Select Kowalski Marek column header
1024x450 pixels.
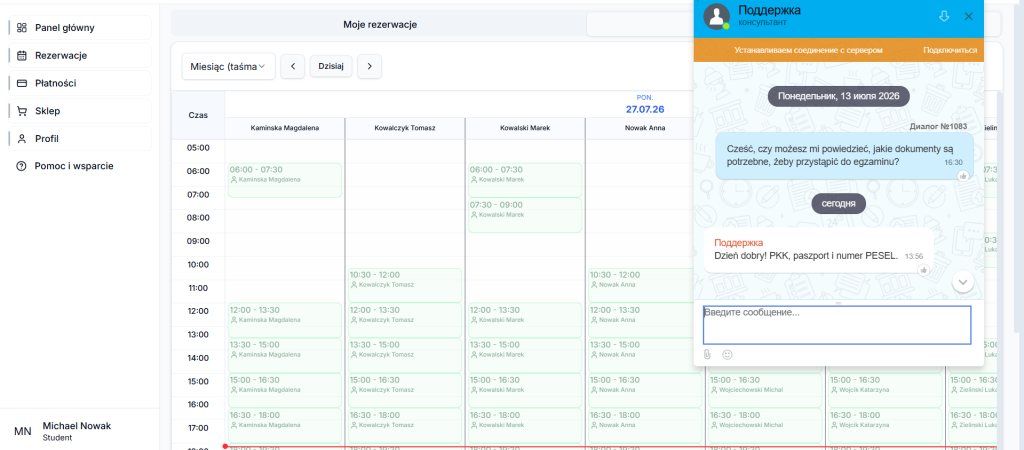pyautogui.click(x=525, y=128)
